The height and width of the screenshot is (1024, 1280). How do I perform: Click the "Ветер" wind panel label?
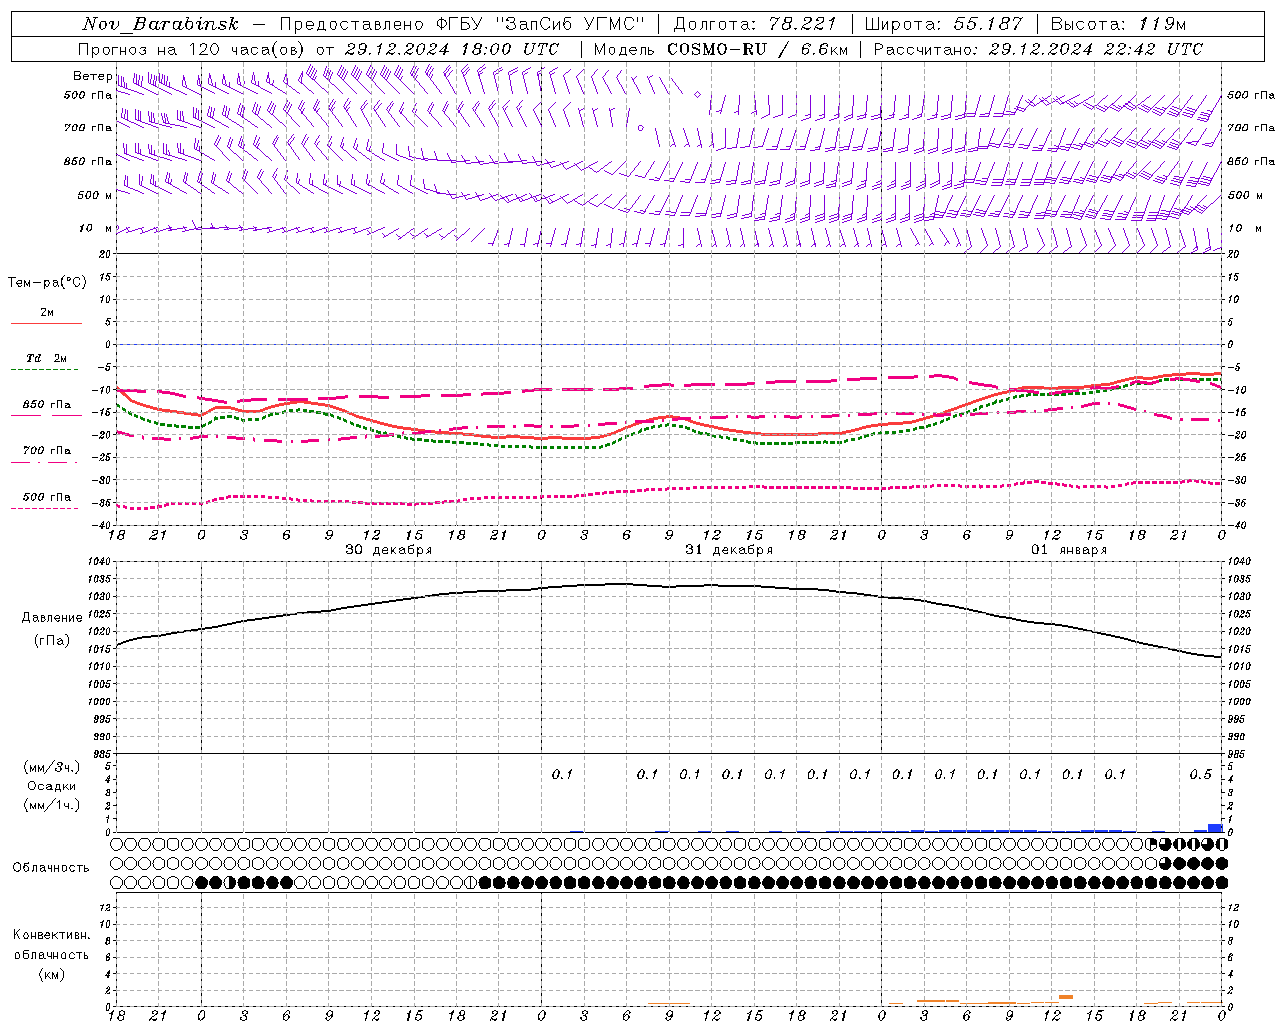[x=91, y=76]
